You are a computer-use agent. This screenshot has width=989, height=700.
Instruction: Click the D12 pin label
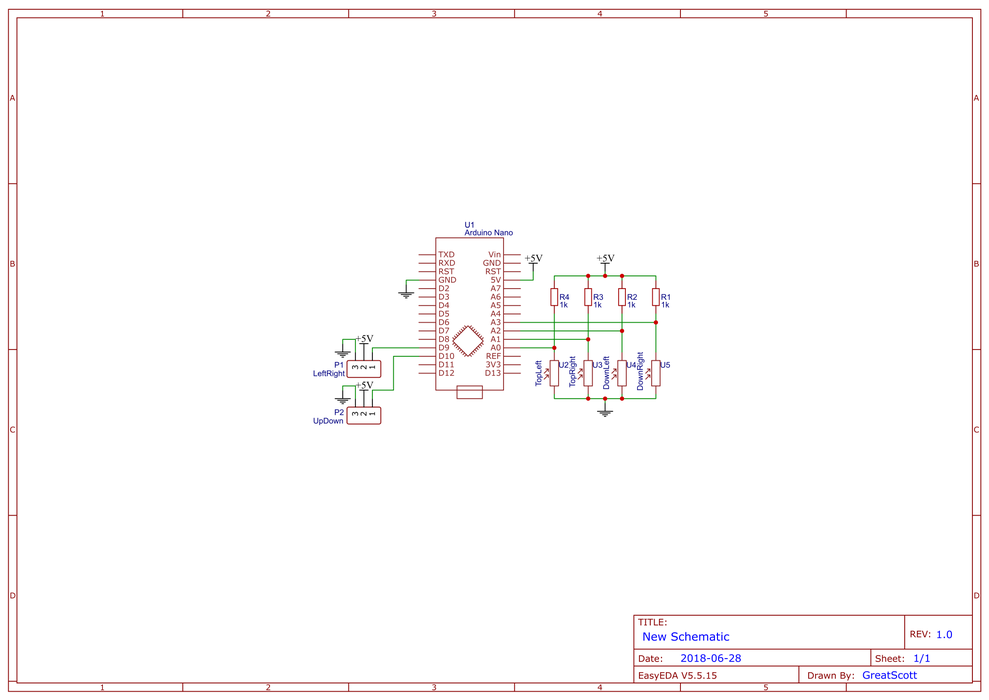pos(447,373)
